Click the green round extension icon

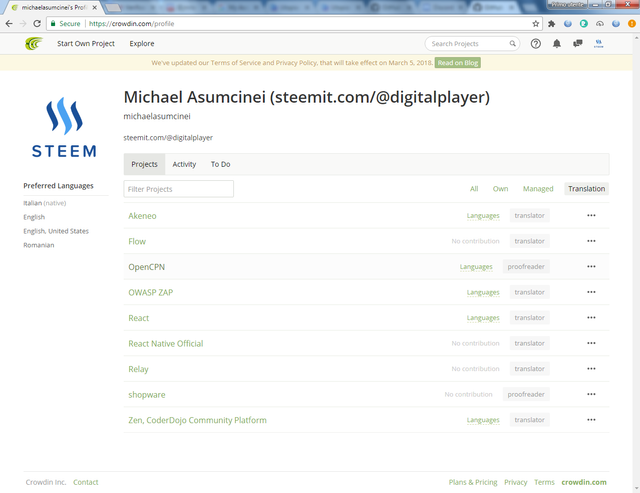584,24
